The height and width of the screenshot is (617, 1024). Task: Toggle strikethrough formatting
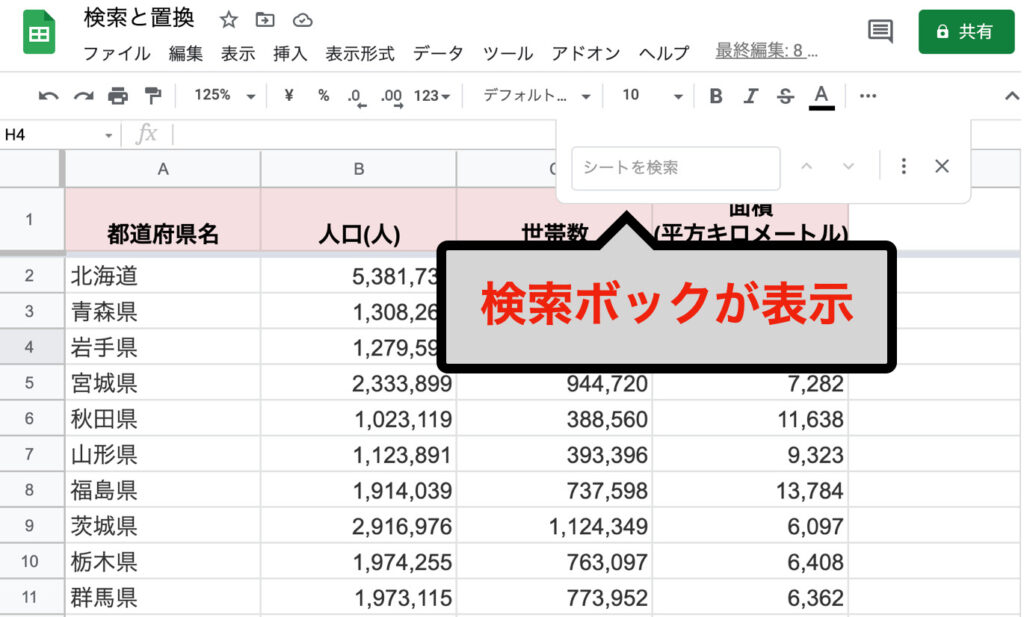pyautogui.click(x=785, y=96)
